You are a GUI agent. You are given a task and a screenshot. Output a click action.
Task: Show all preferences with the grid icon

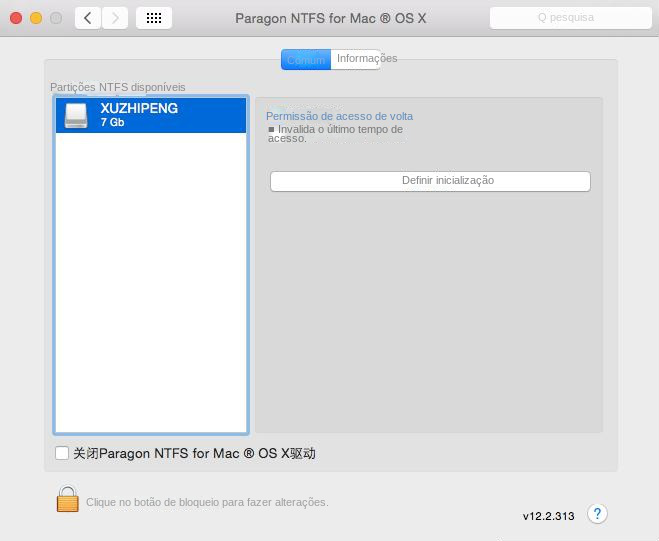coord(154,18)
